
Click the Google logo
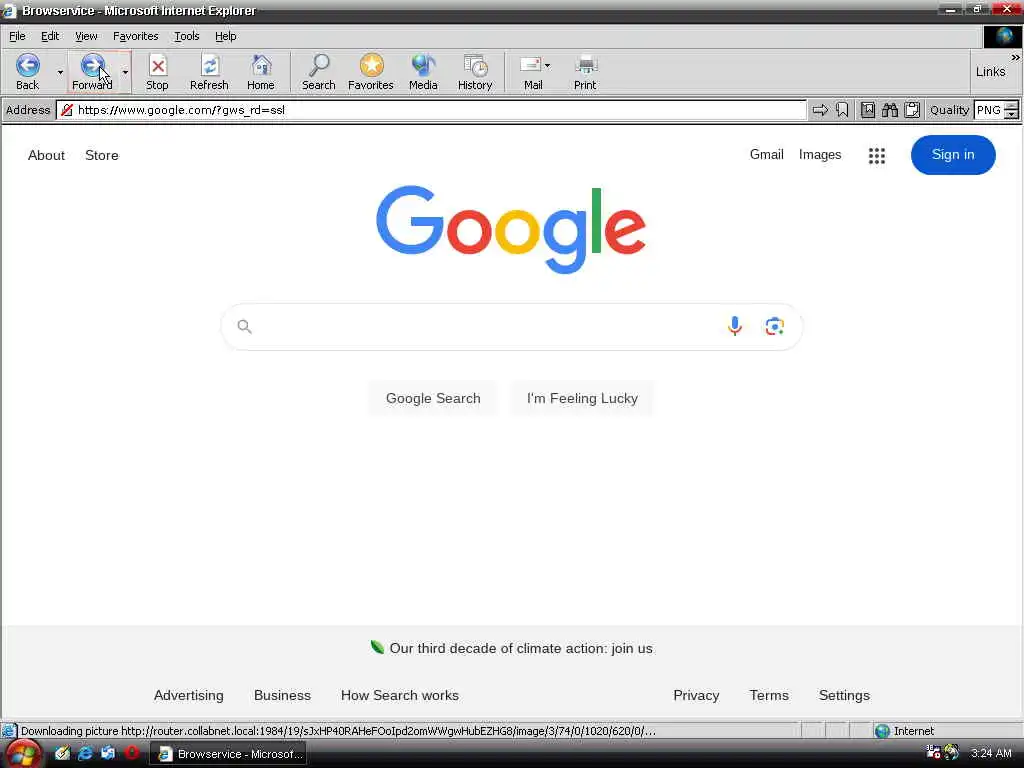point(511,229)
